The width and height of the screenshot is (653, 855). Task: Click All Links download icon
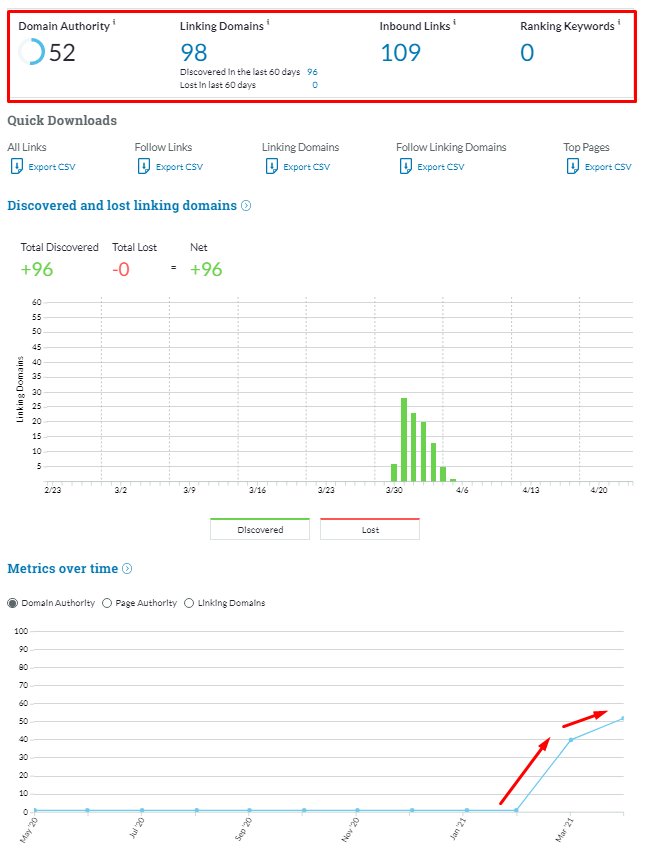pos(16,166)
